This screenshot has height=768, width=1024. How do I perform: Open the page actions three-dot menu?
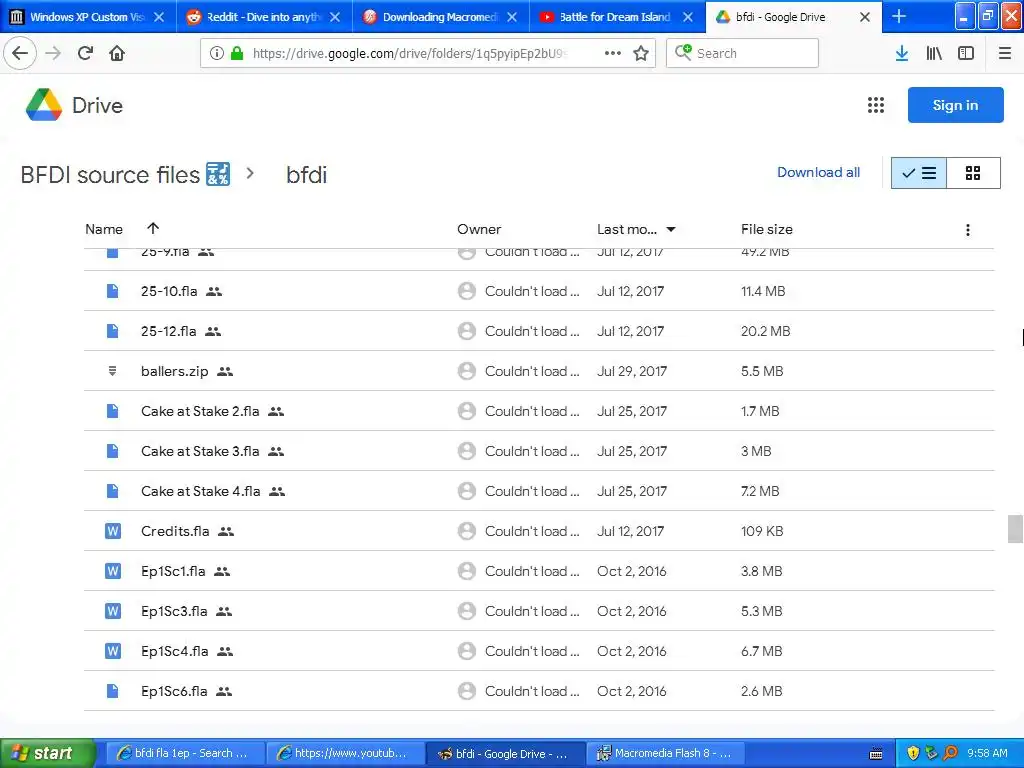click(x=613, y=53)
